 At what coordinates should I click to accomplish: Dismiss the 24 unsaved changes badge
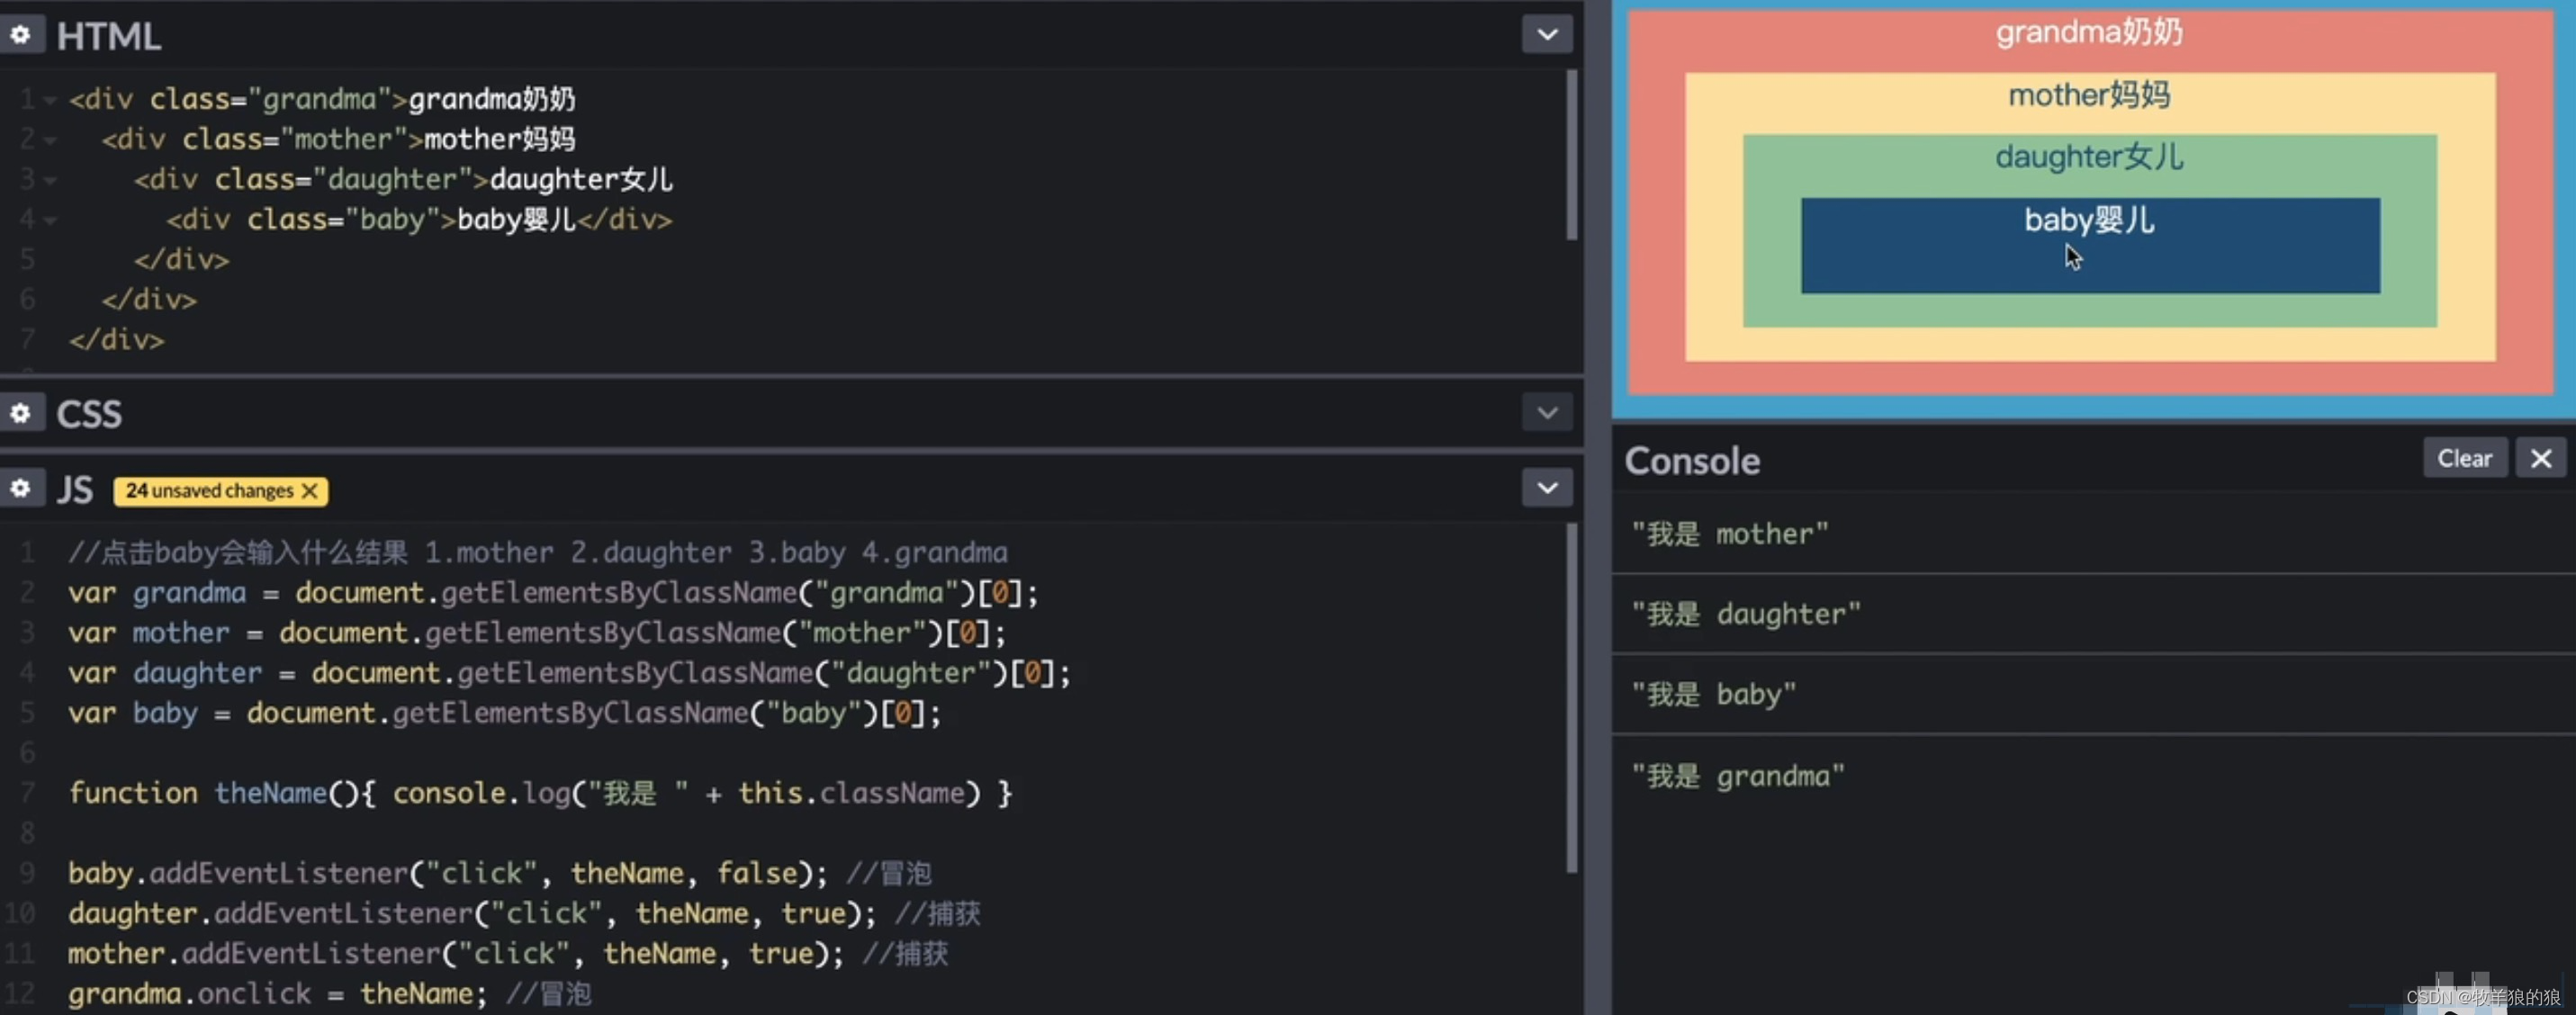click(310, 491)
